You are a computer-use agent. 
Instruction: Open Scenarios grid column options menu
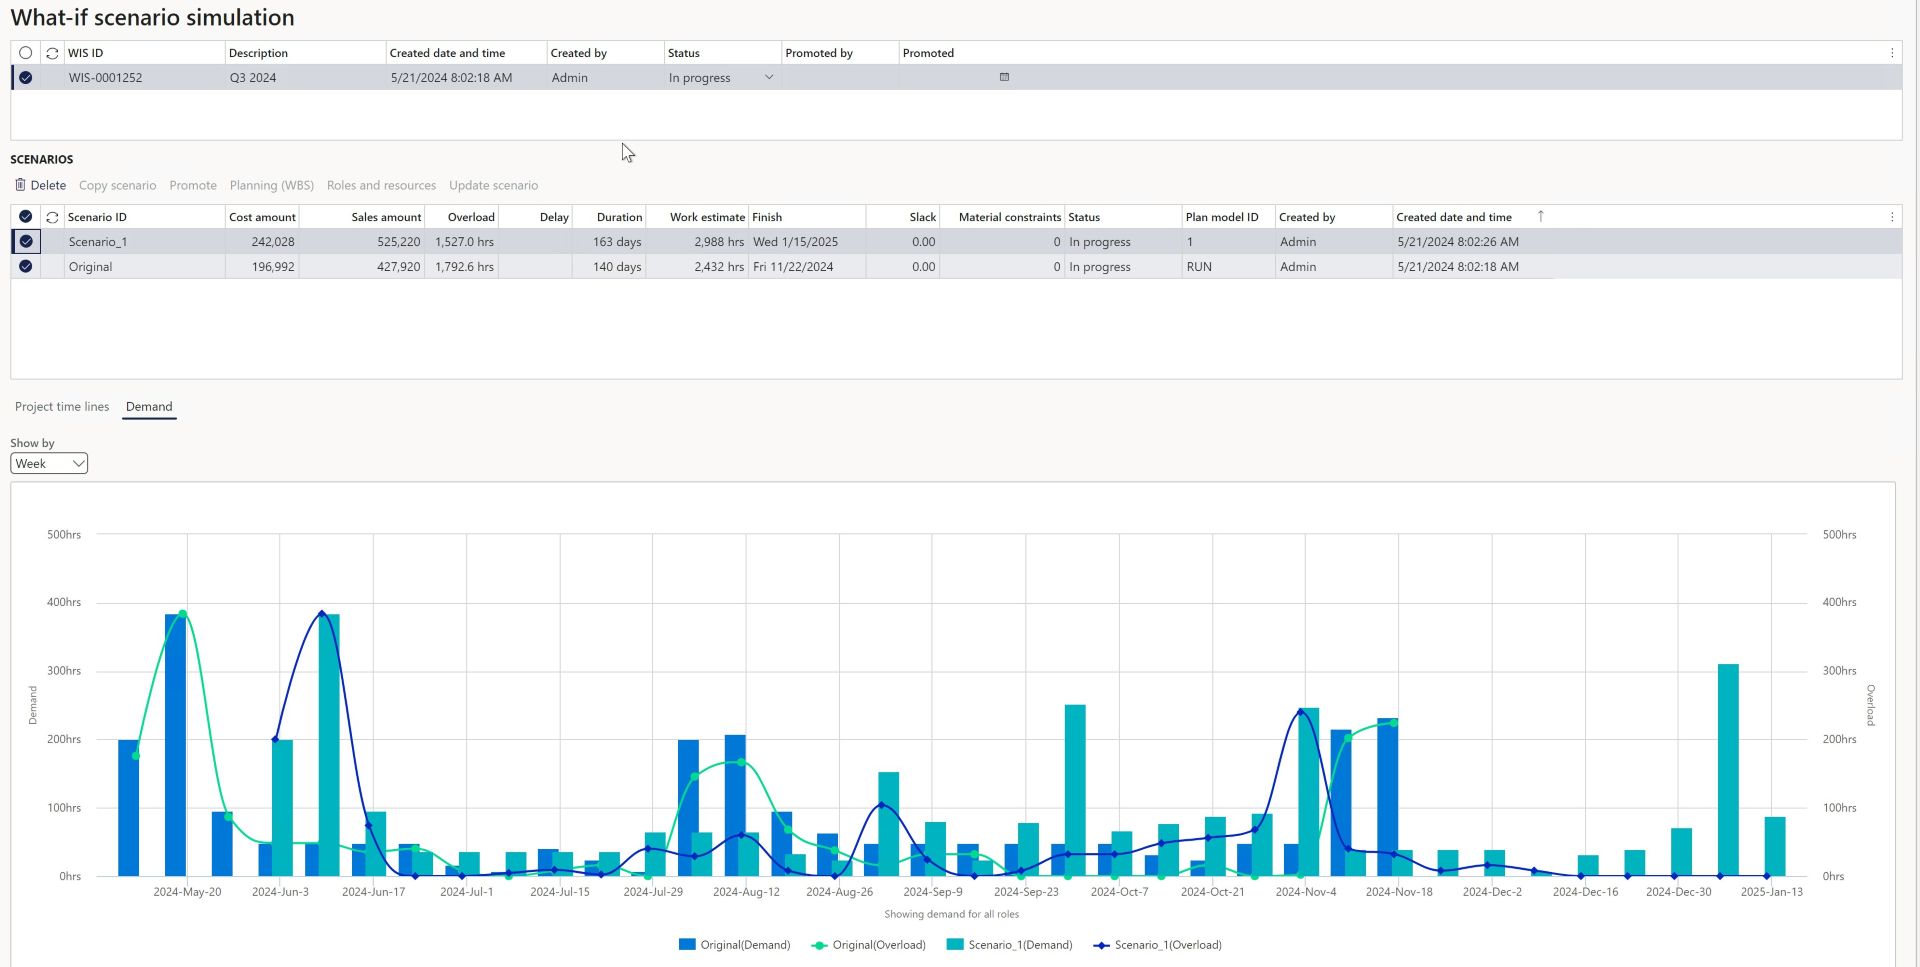point(1891,217)
